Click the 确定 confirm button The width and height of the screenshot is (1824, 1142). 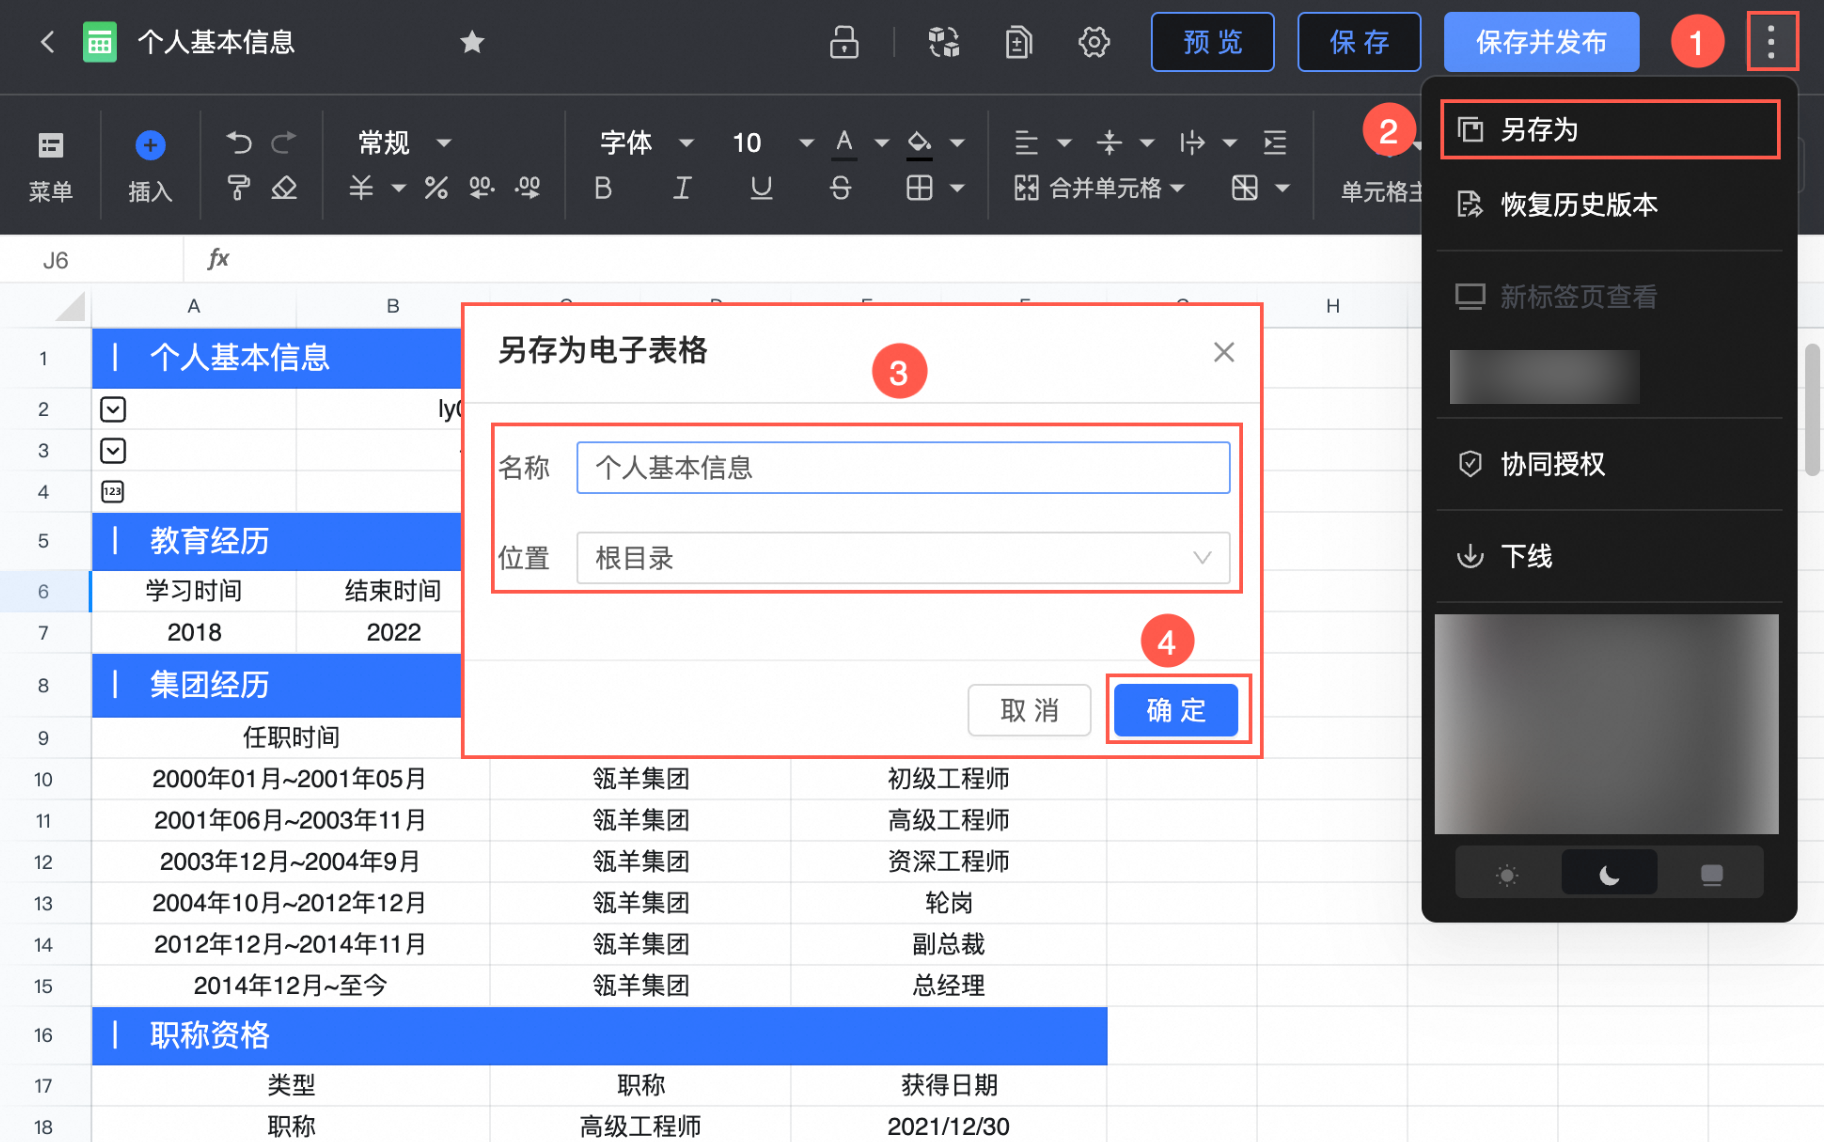tap(1175, 710)
